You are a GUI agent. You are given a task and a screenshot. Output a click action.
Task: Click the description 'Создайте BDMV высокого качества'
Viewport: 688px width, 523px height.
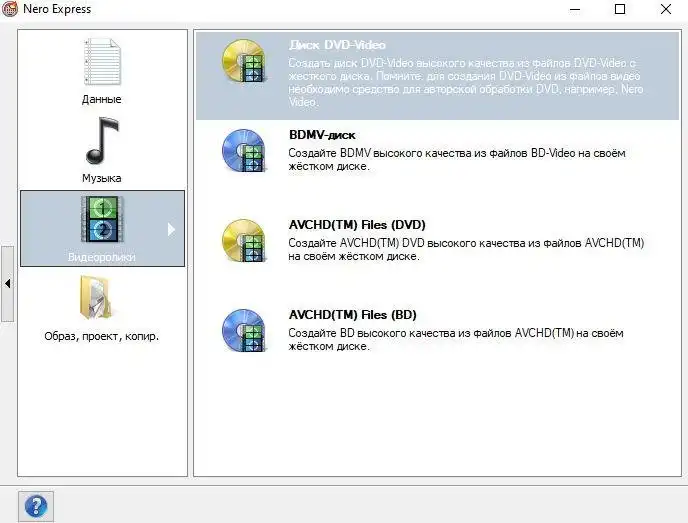(x=457, y=160)
